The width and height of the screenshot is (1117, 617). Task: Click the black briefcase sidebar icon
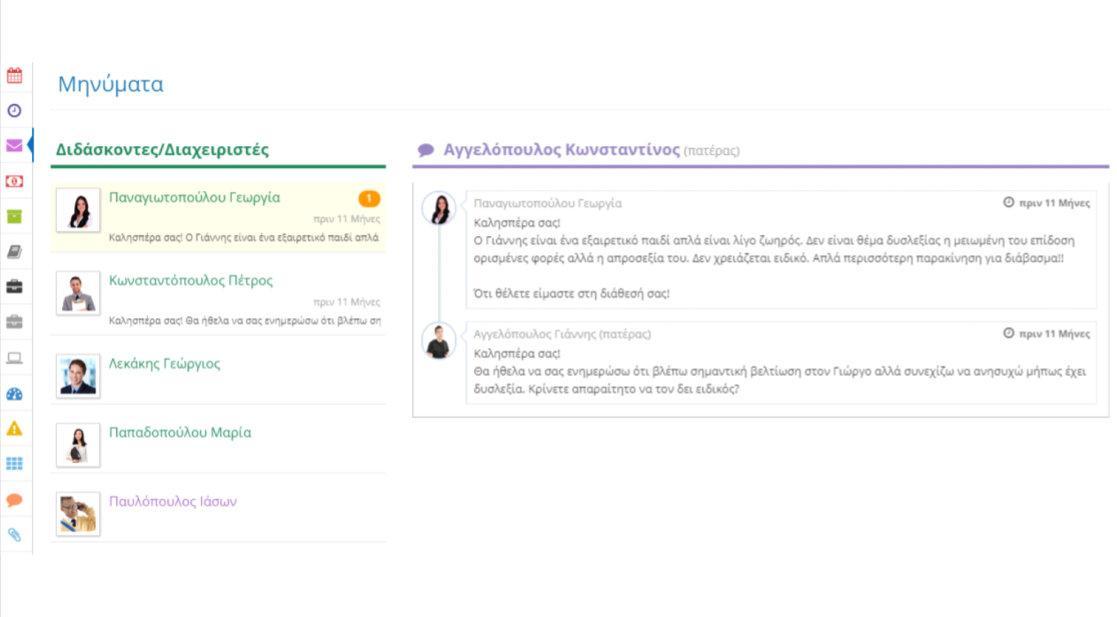point(14,287)
